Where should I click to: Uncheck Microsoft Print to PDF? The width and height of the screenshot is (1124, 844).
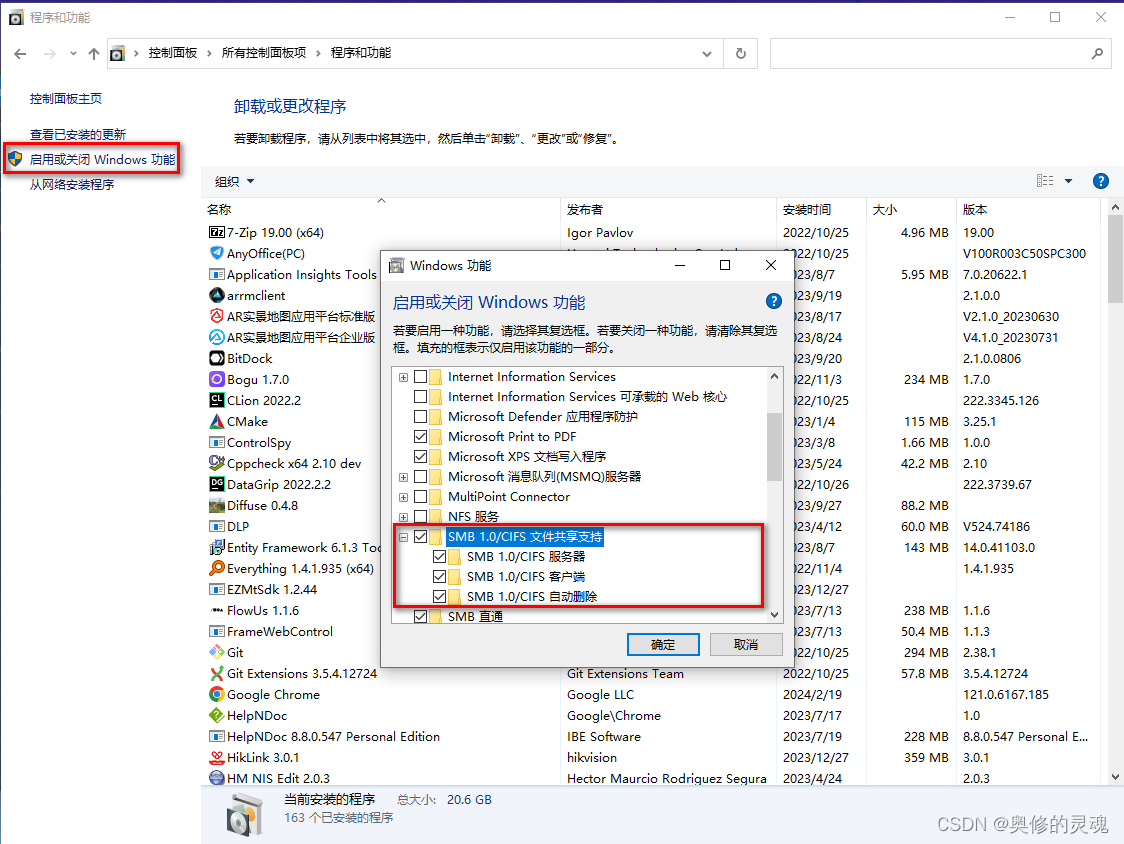[x=421, y=436]
